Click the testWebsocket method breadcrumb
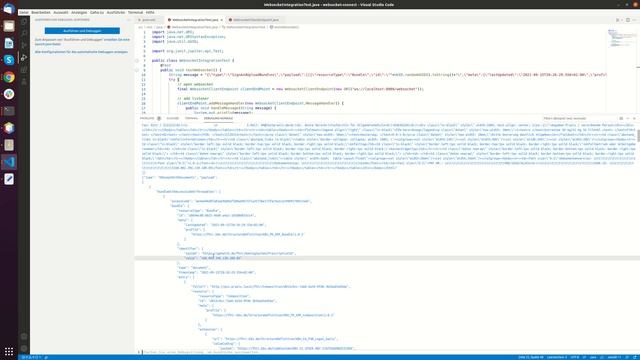Viewport: 640px width, 360px height. click(286, 27)
